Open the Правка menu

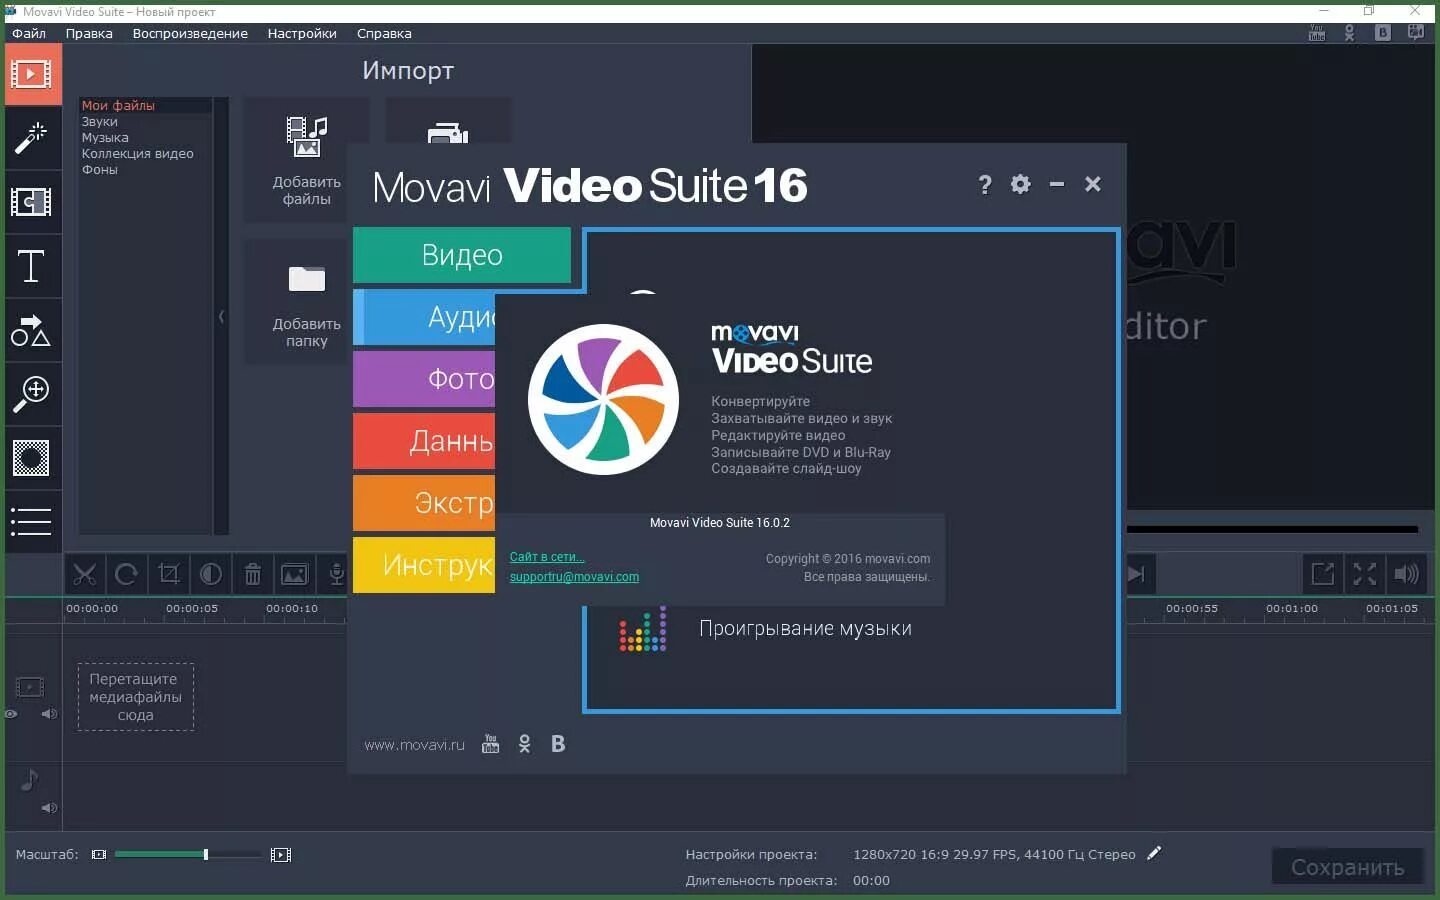pyautogui.click(x=89, y=33)
